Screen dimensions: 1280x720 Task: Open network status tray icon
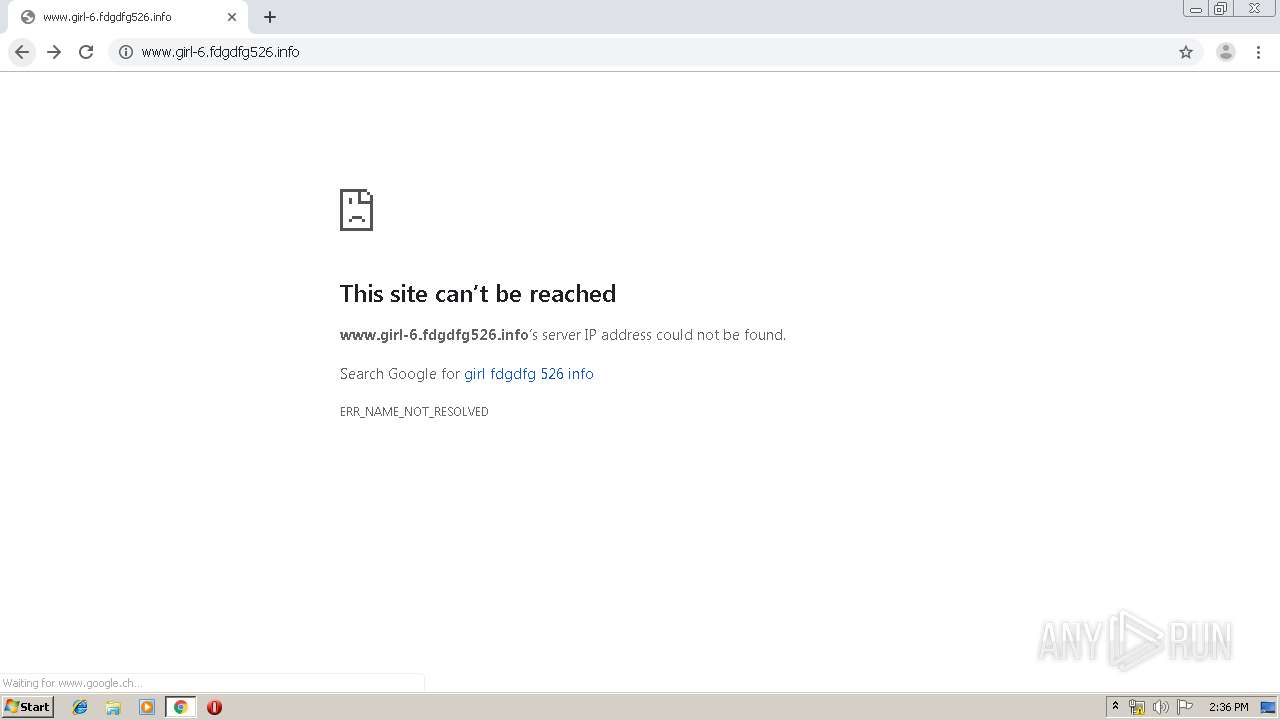tap(1137, 707)
